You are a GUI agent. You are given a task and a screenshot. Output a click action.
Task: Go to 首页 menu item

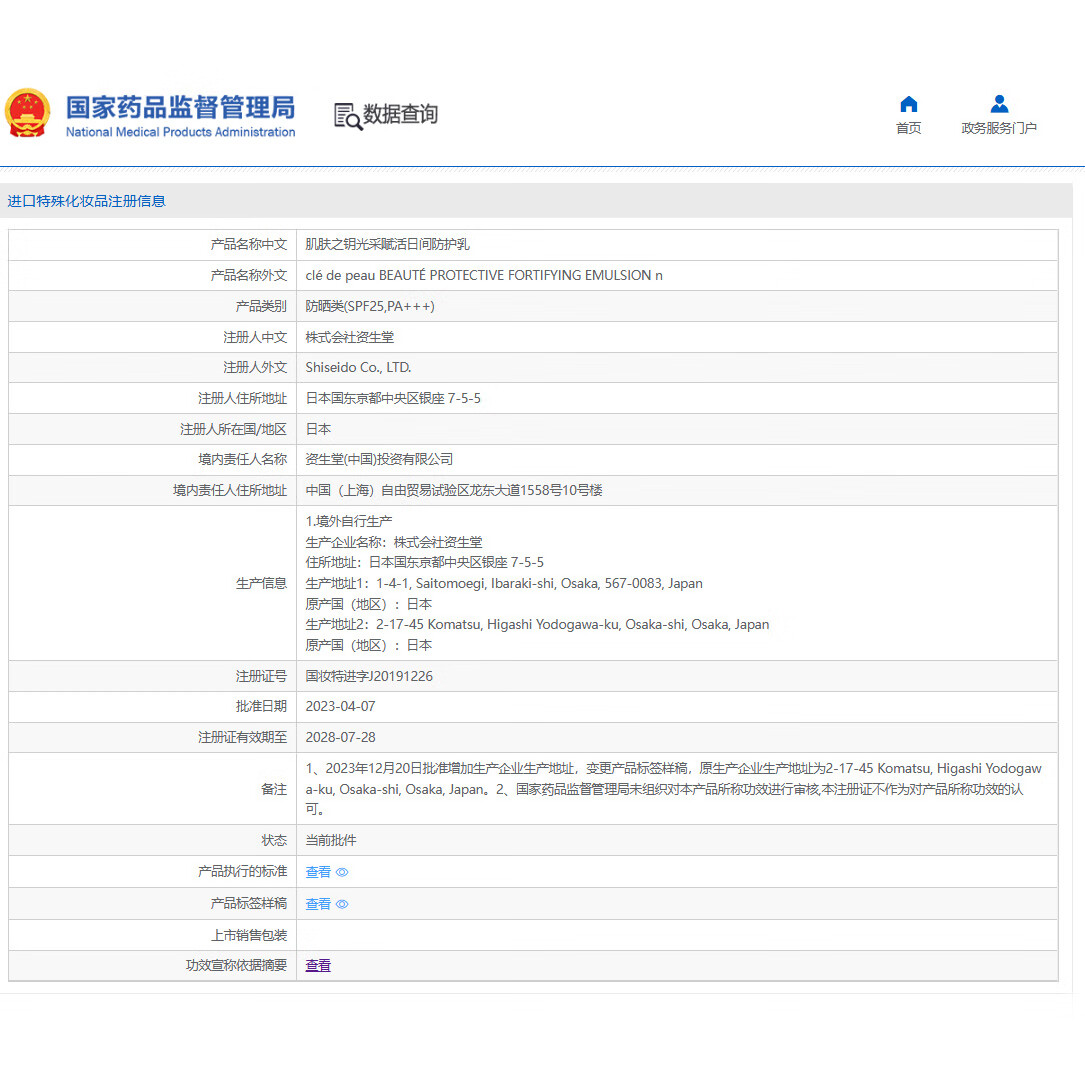(x=908, y=128)
